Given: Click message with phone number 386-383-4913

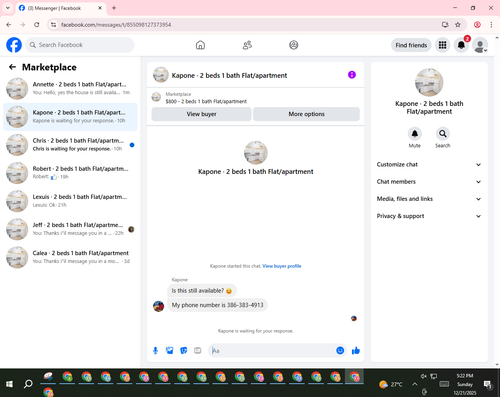Looking at the screenshot, I should pyautogui.click(x=217, y=305).
